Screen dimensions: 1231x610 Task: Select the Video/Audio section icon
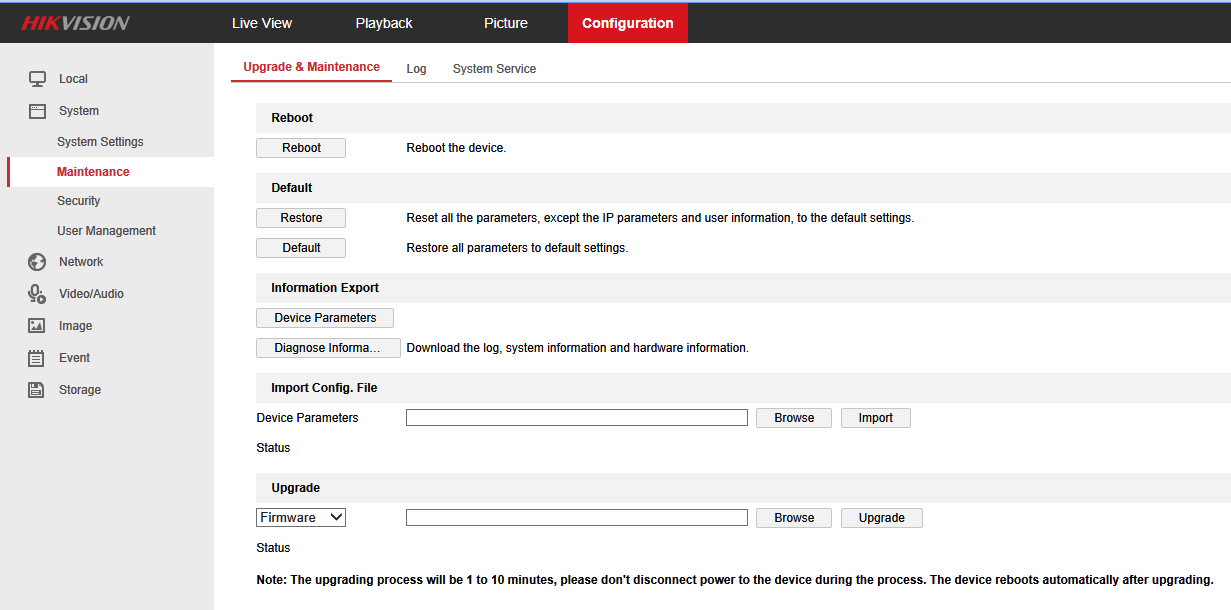(37, 293)
